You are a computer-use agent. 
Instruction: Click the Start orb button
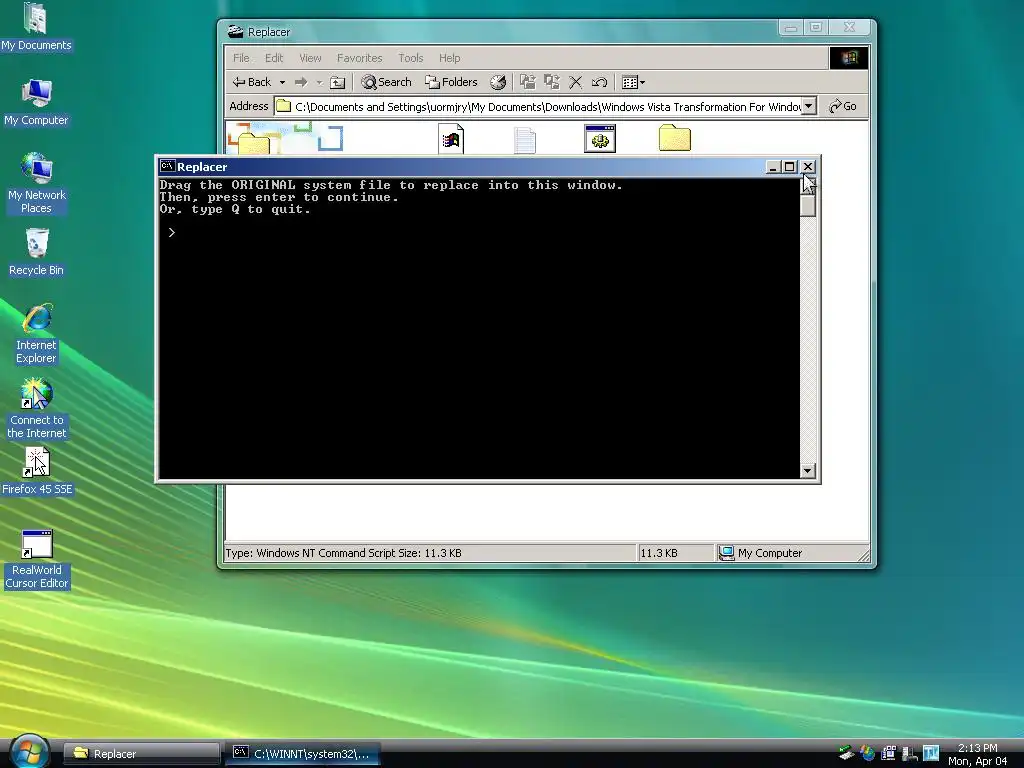[x=29, y=752]
